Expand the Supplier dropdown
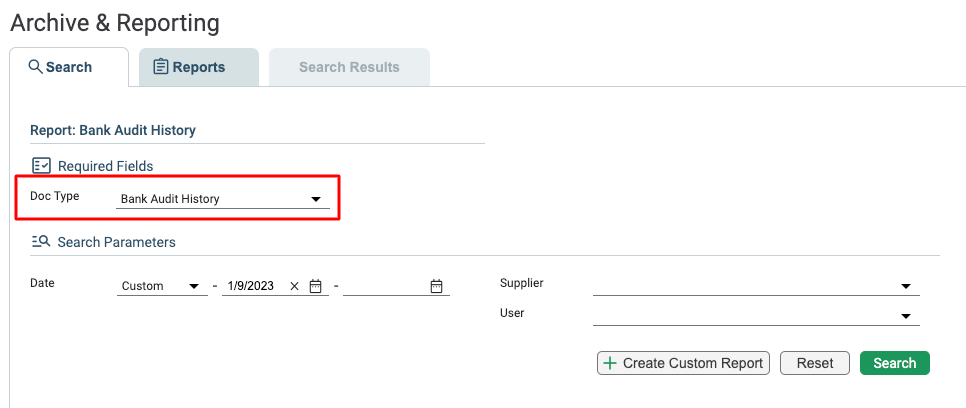 (x=756, y=286)
